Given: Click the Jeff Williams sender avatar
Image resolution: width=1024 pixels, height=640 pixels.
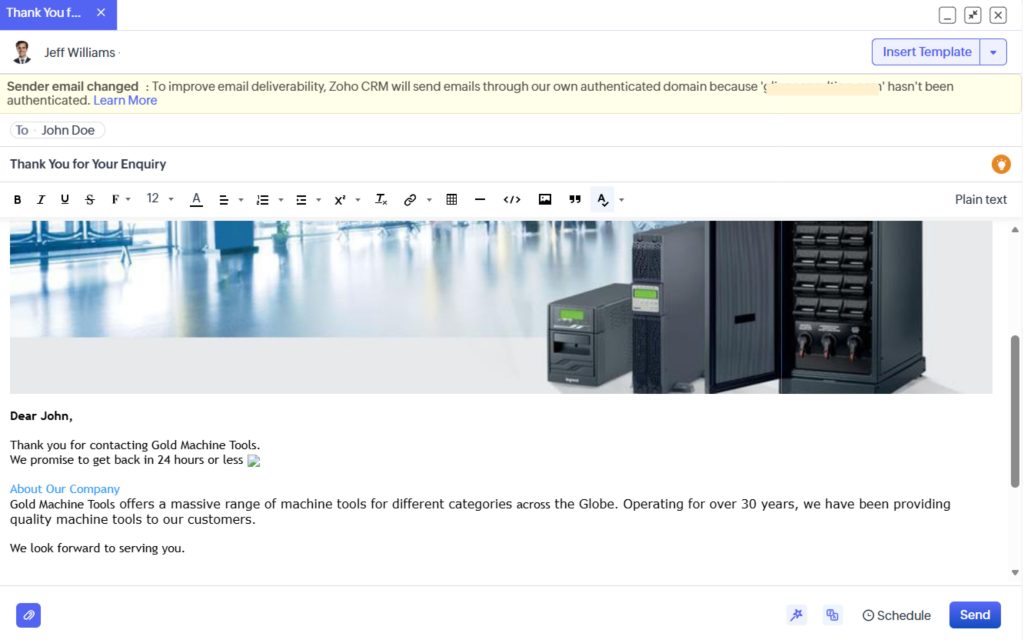Looking at the screenshot, I should (x=22, y=52).
